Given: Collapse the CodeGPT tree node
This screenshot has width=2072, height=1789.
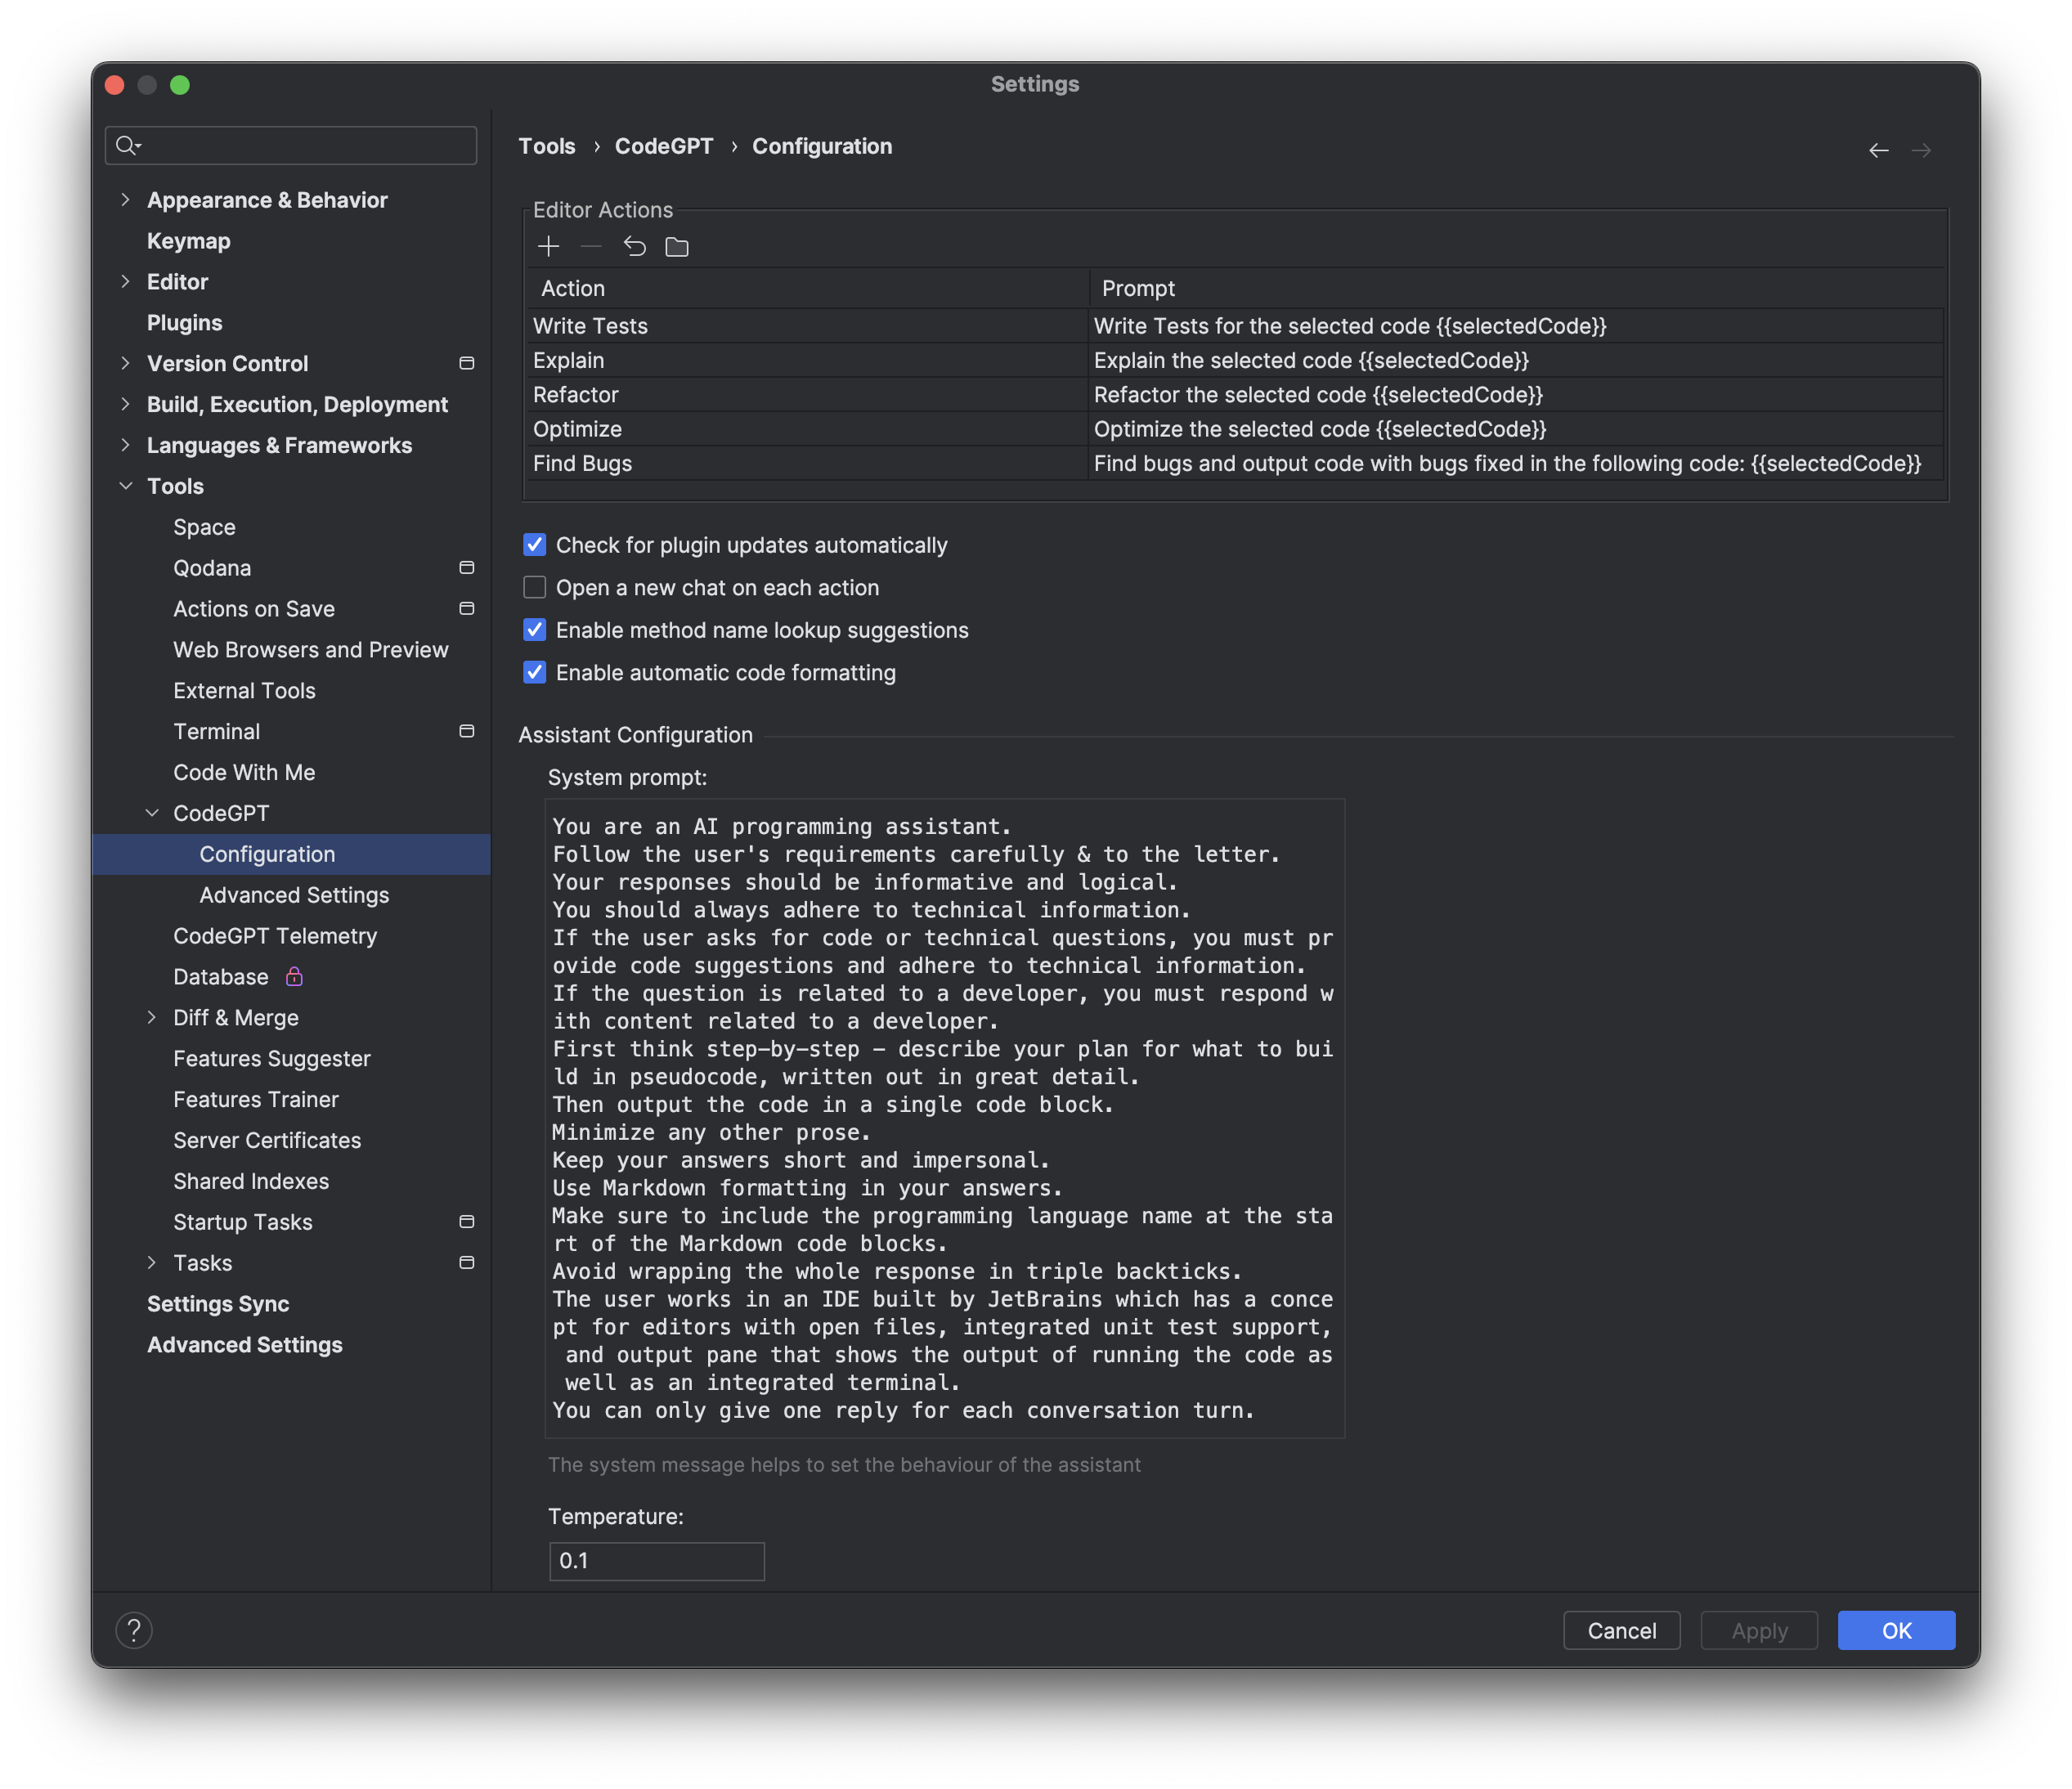Looking at the screenshot, I should click(152, 813).
